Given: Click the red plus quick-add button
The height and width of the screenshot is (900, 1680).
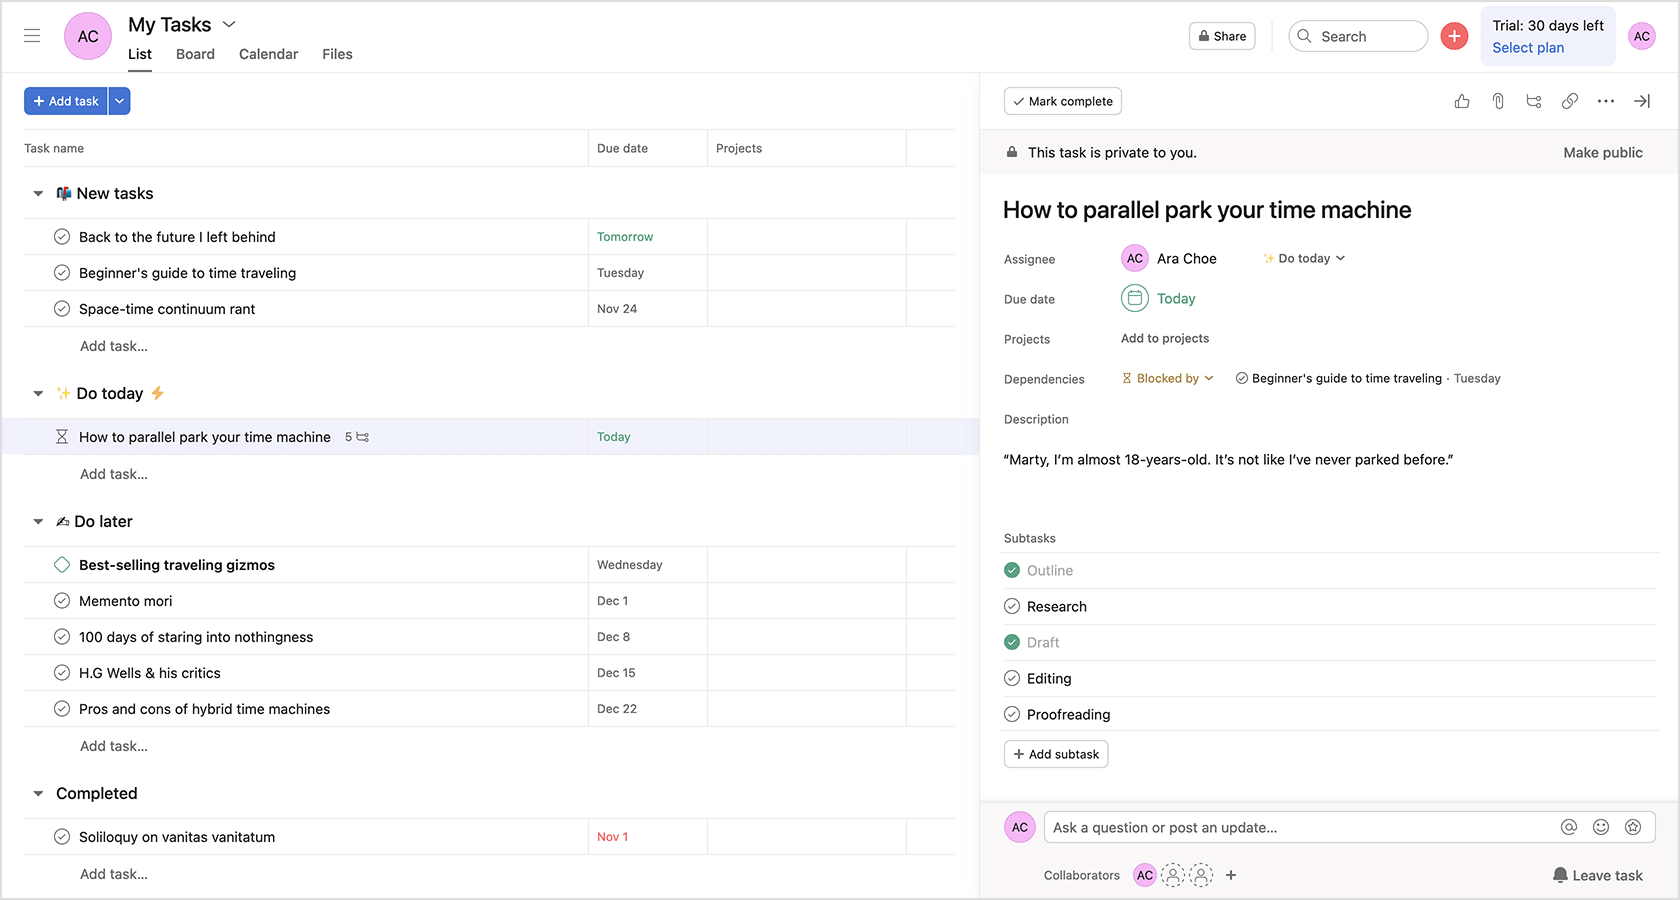Looking at the screenshot, I should tap(1454, 36).
